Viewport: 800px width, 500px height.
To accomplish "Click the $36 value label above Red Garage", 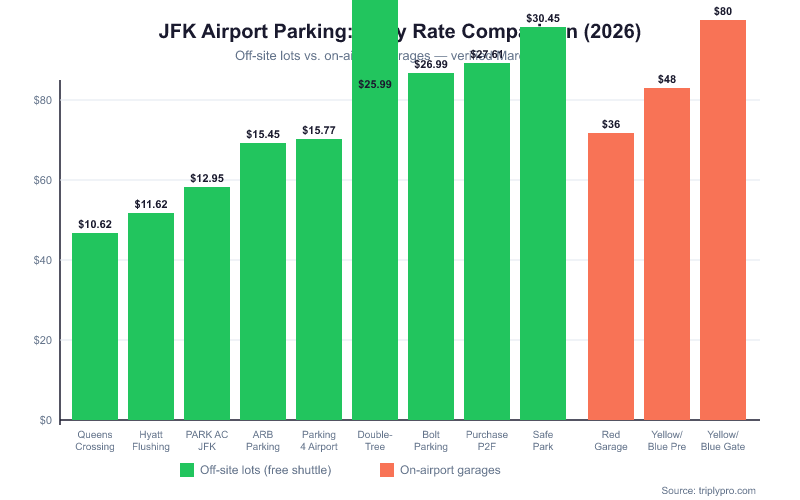I will [611, 124].
